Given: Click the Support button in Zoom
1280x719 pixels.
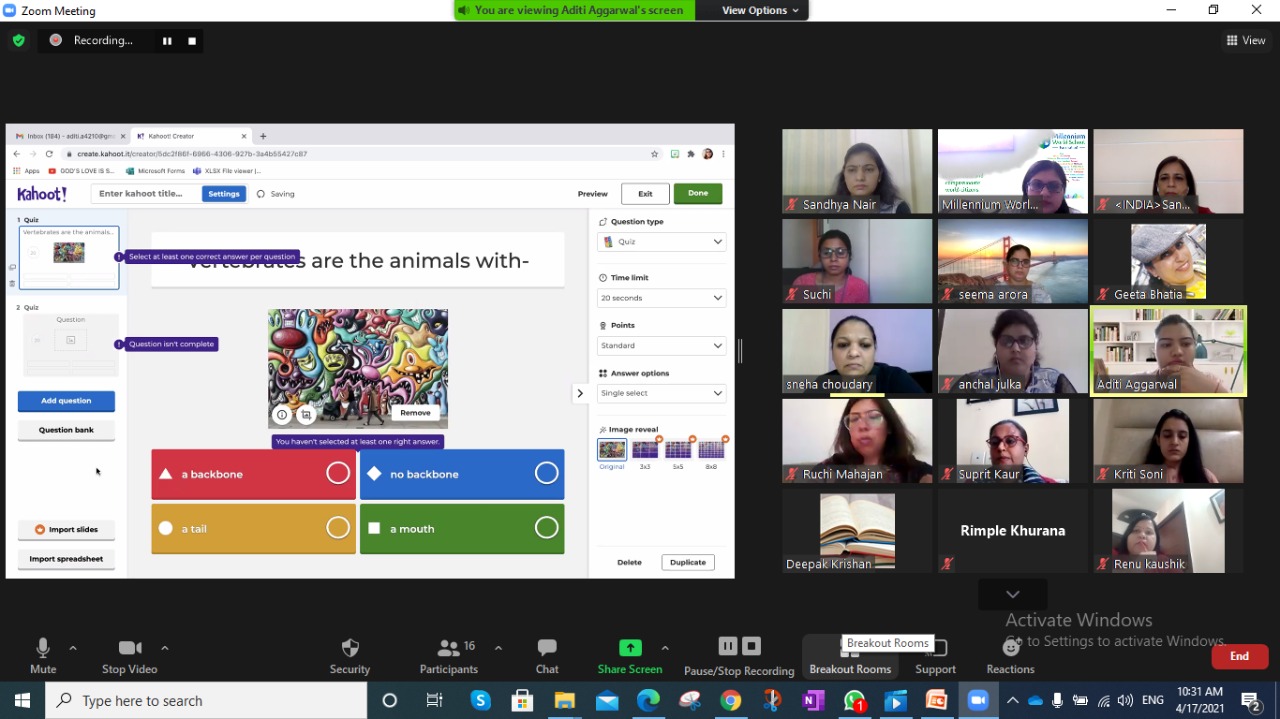Looking at the screenshot, I should (x=936, y=655).
